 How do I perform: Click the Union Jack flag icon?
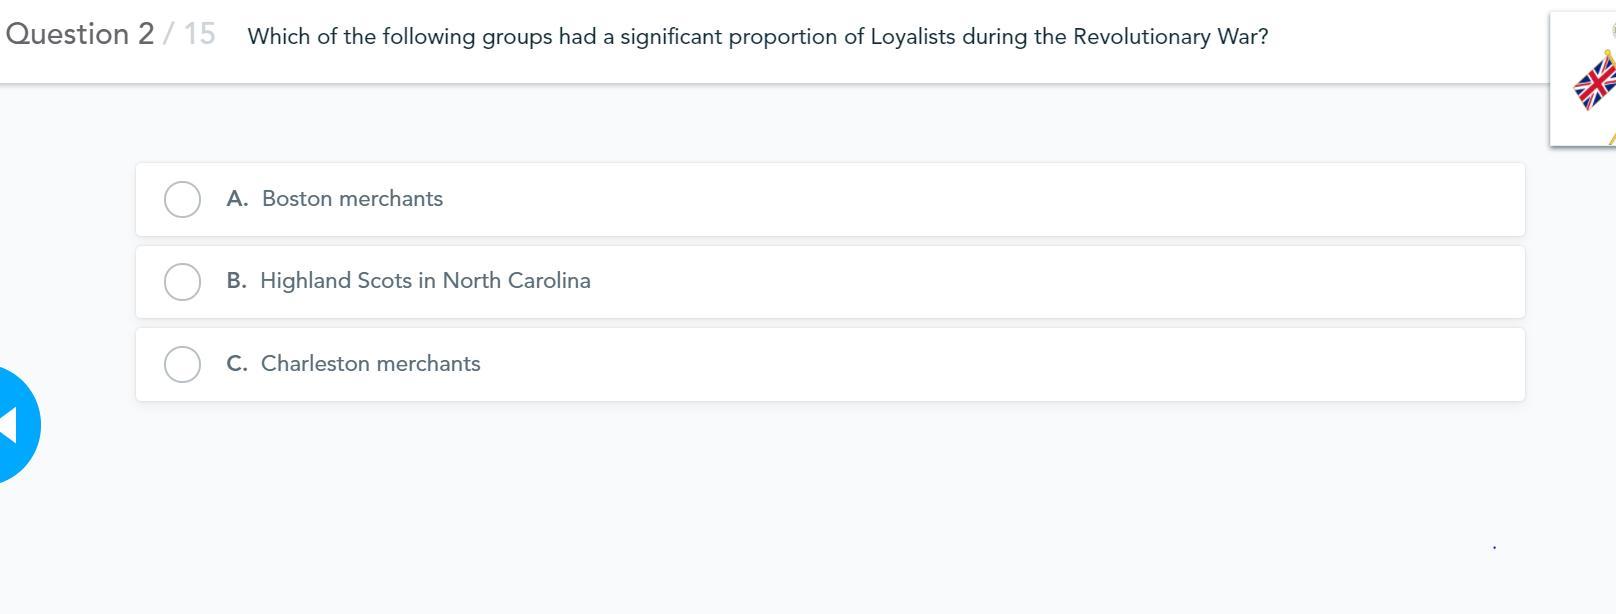click(x=1596, y=83)
